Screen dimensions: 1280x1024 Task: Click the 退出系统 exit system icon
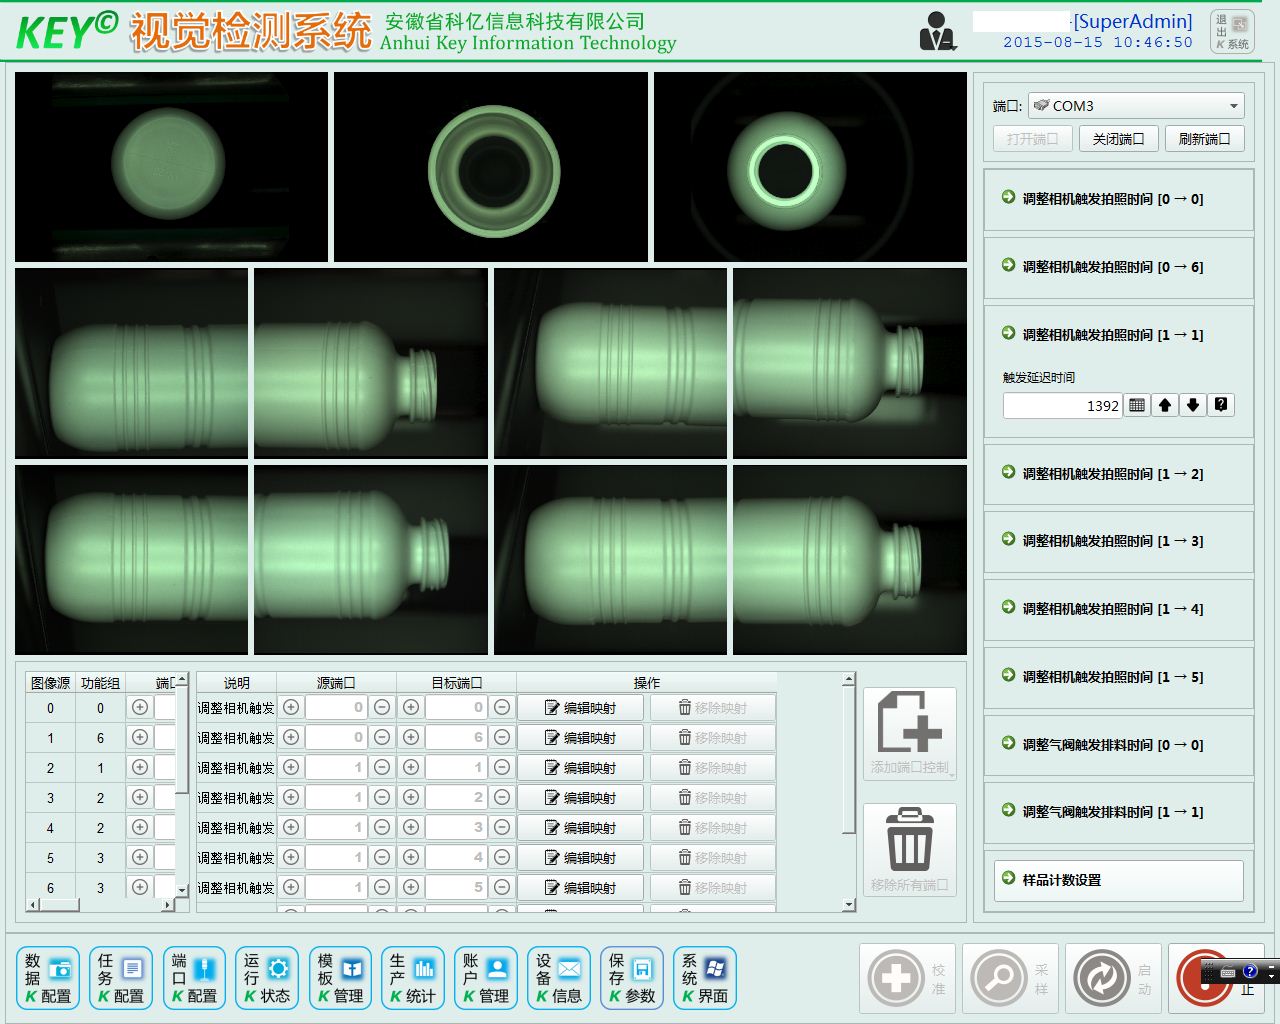click(1233, 31)
